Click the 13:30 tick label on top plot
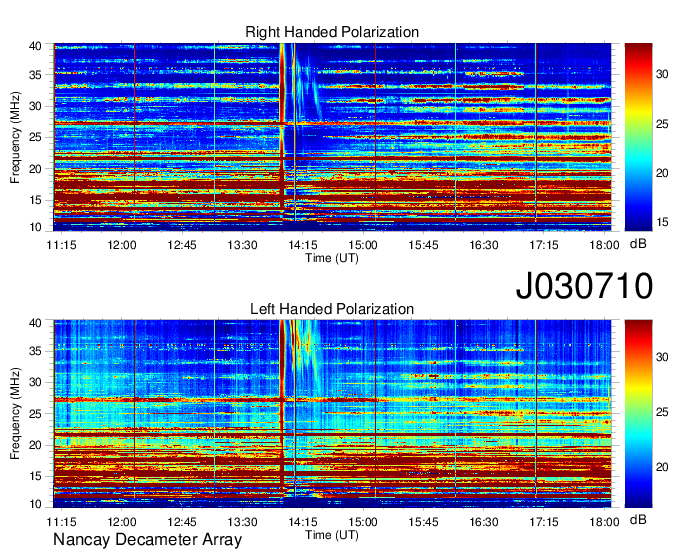Screen dimensions: 680x552 coord(242,245)
